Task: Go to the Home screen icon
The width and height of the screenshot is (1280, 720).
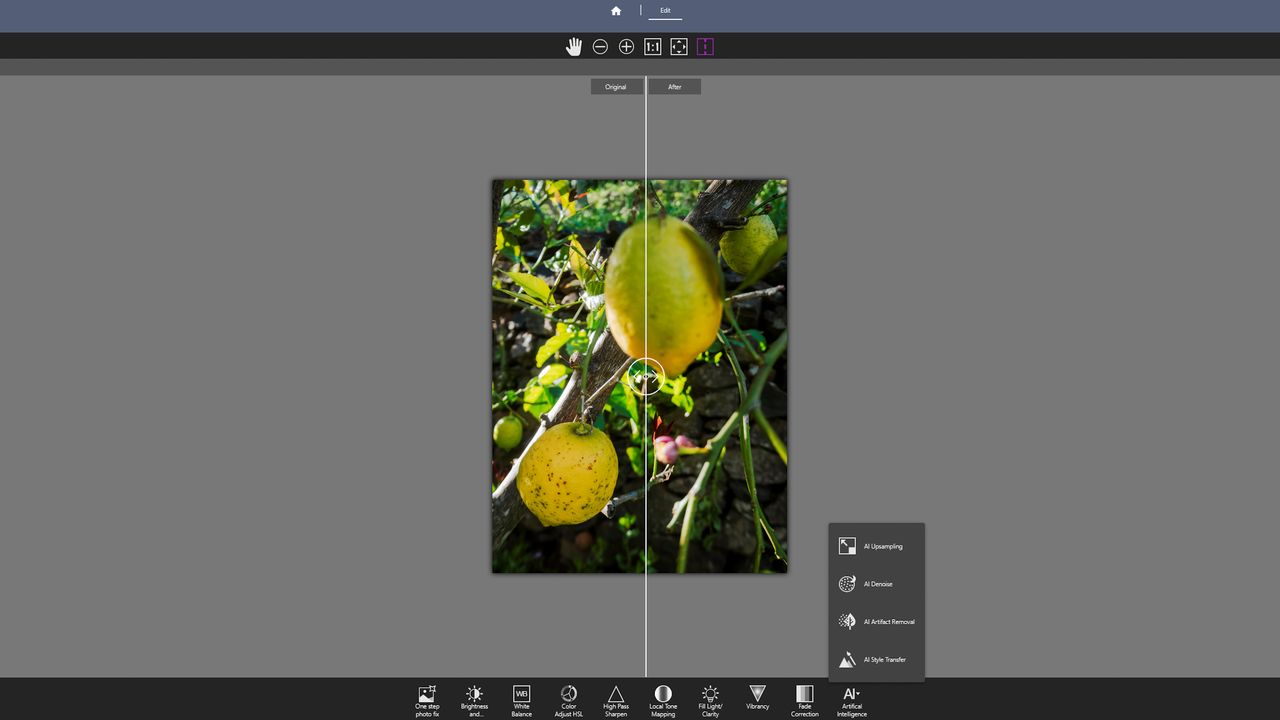Action: pyautogui.click(x=616, y=11)
